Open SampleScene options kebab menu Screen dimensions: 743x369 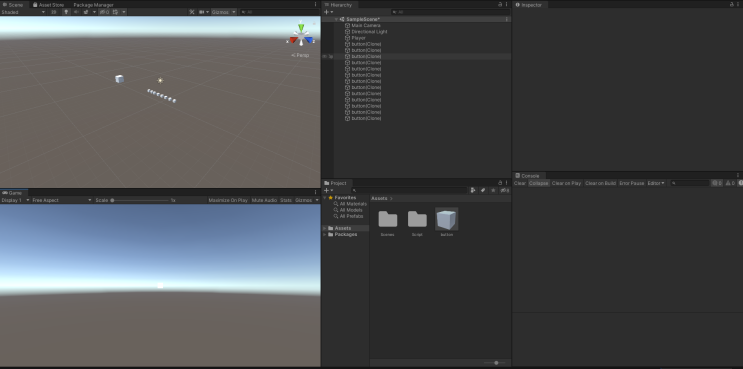point(507,19)
